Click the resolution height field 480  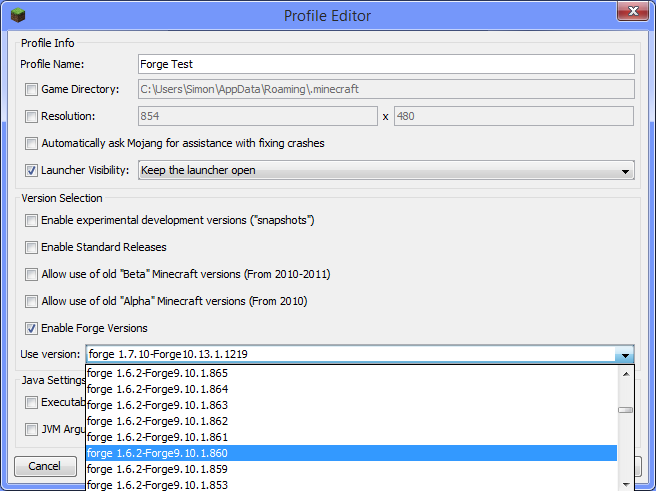click(x=514, y=116)
